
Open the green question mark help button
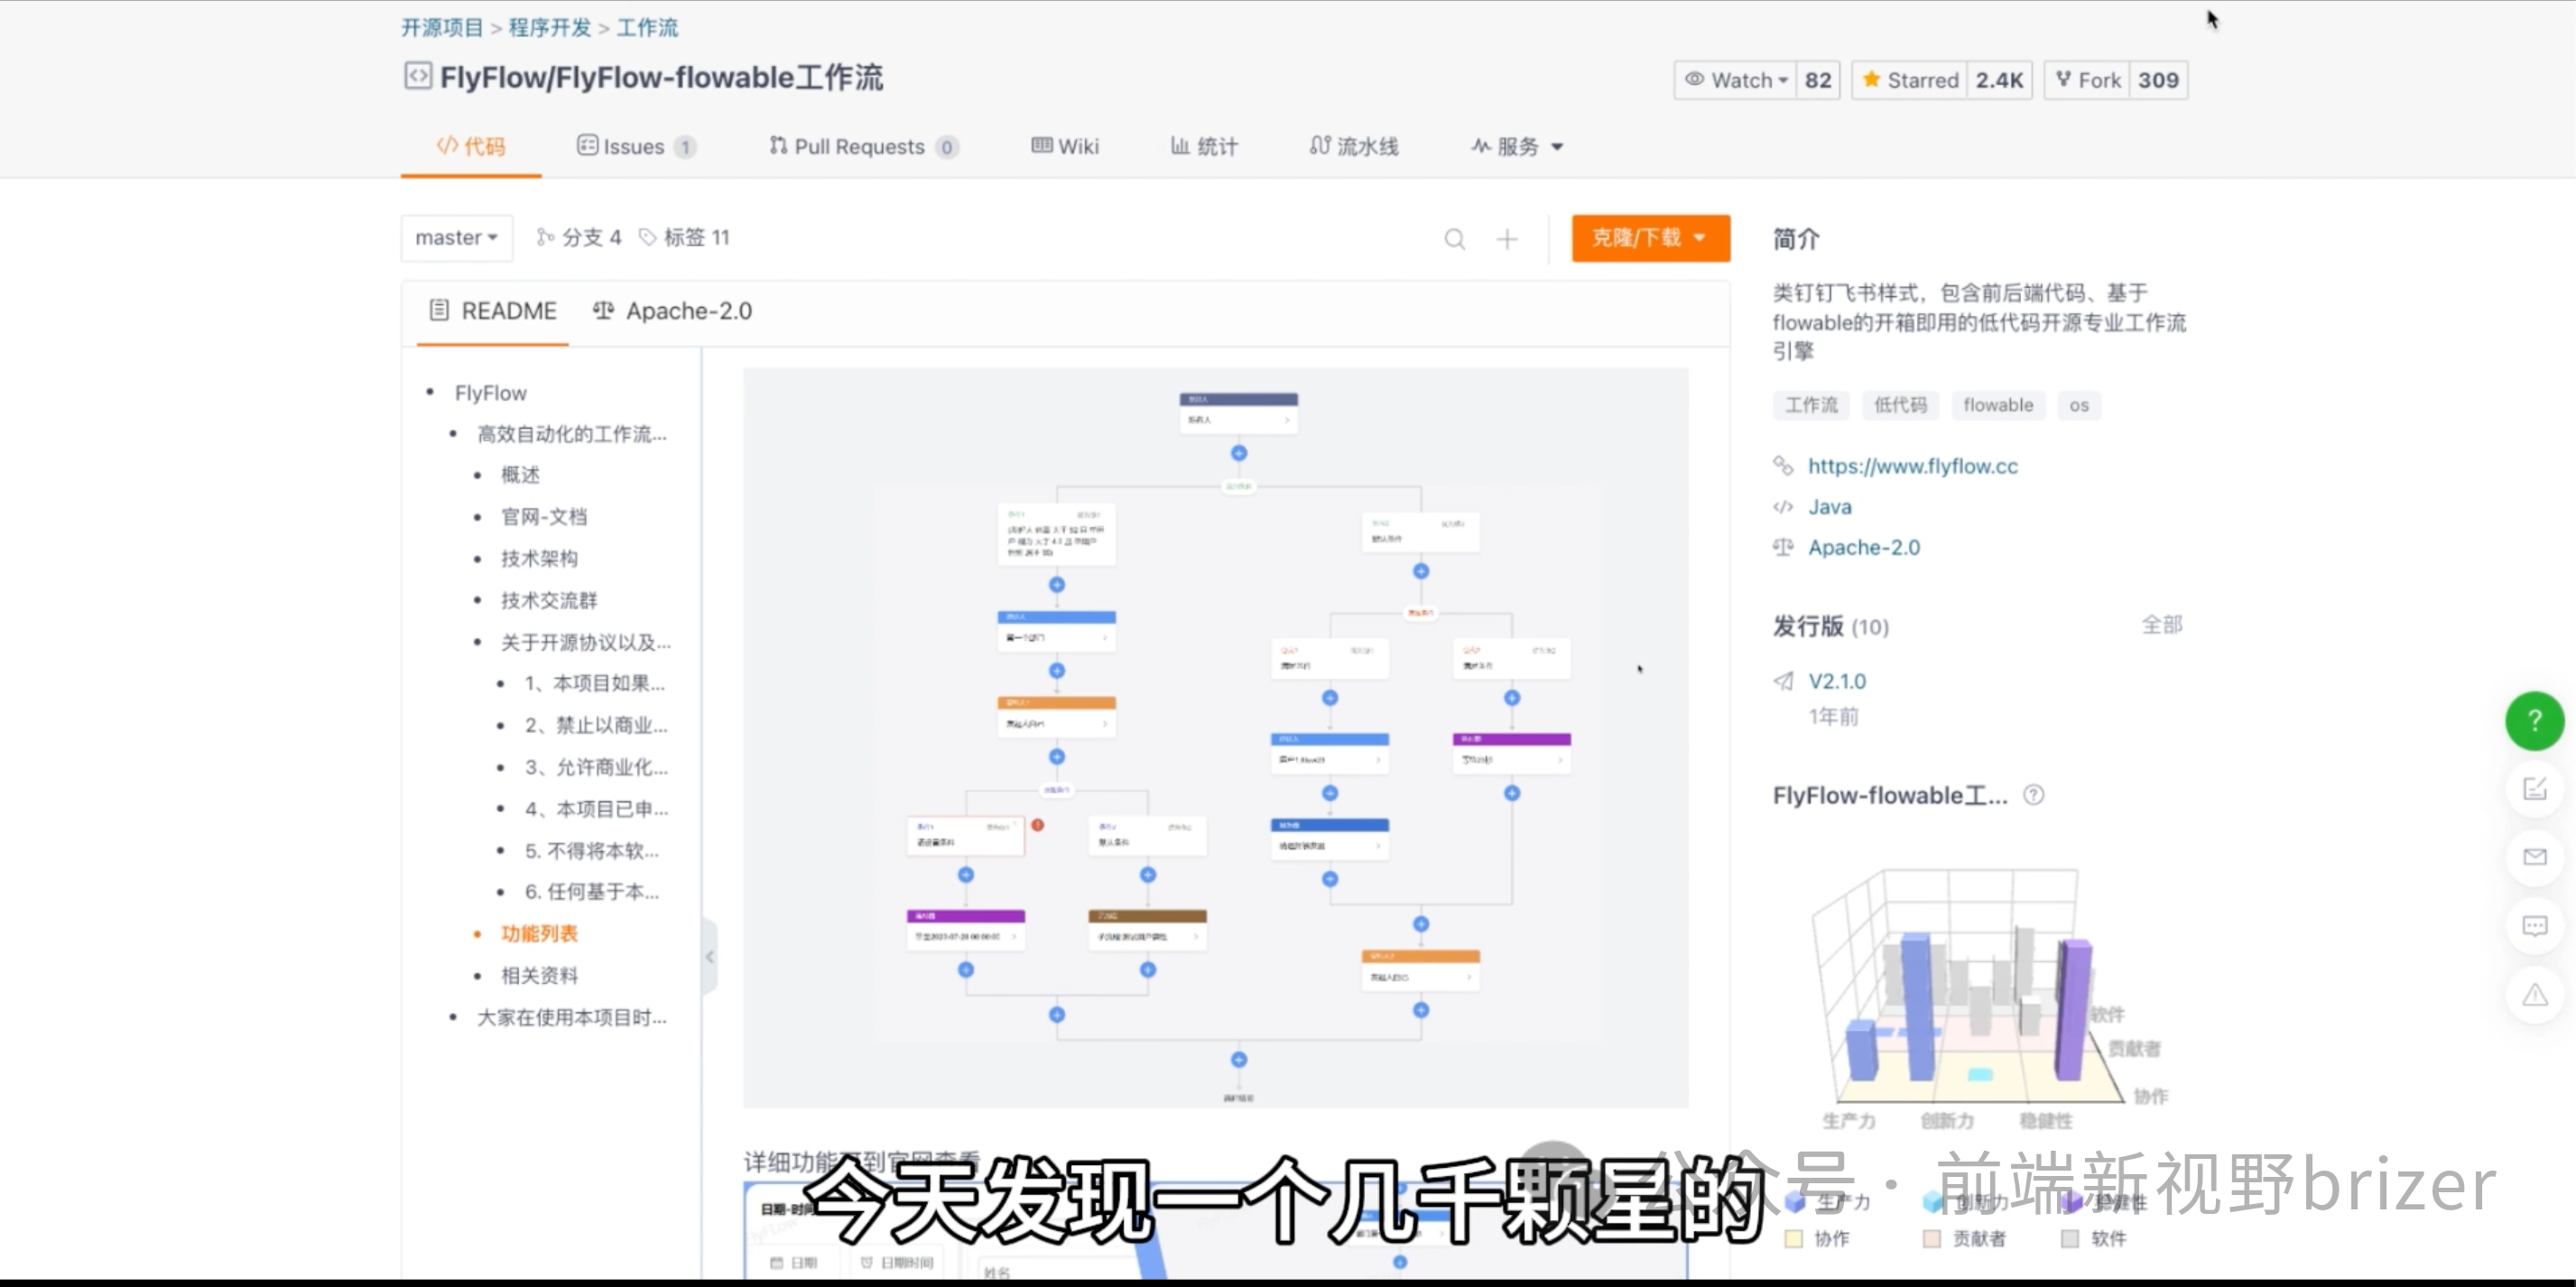[x=2534, y=721]
